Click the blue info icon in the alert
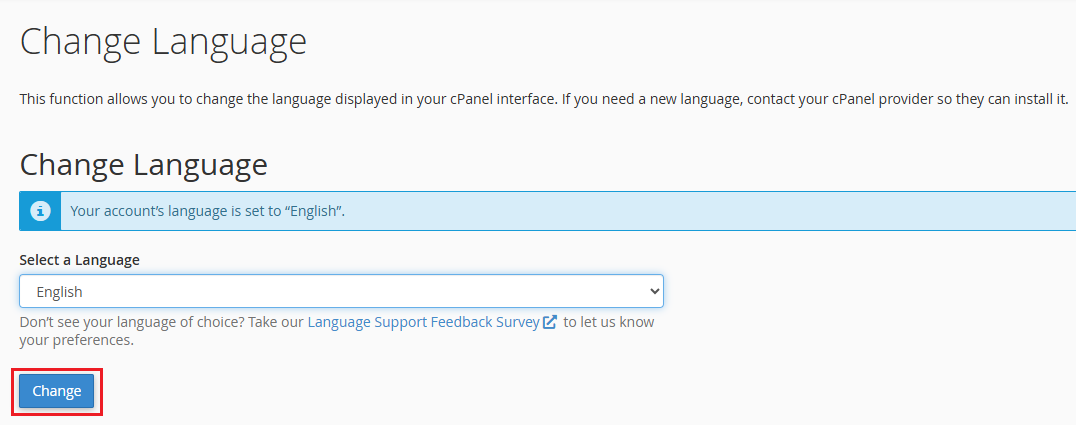 coord(39,211)
